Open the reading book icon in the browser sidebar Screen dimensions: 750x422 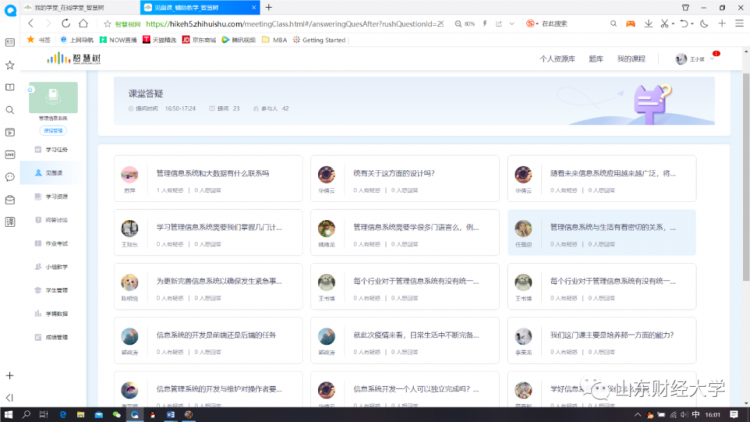[x=10, y=87]
